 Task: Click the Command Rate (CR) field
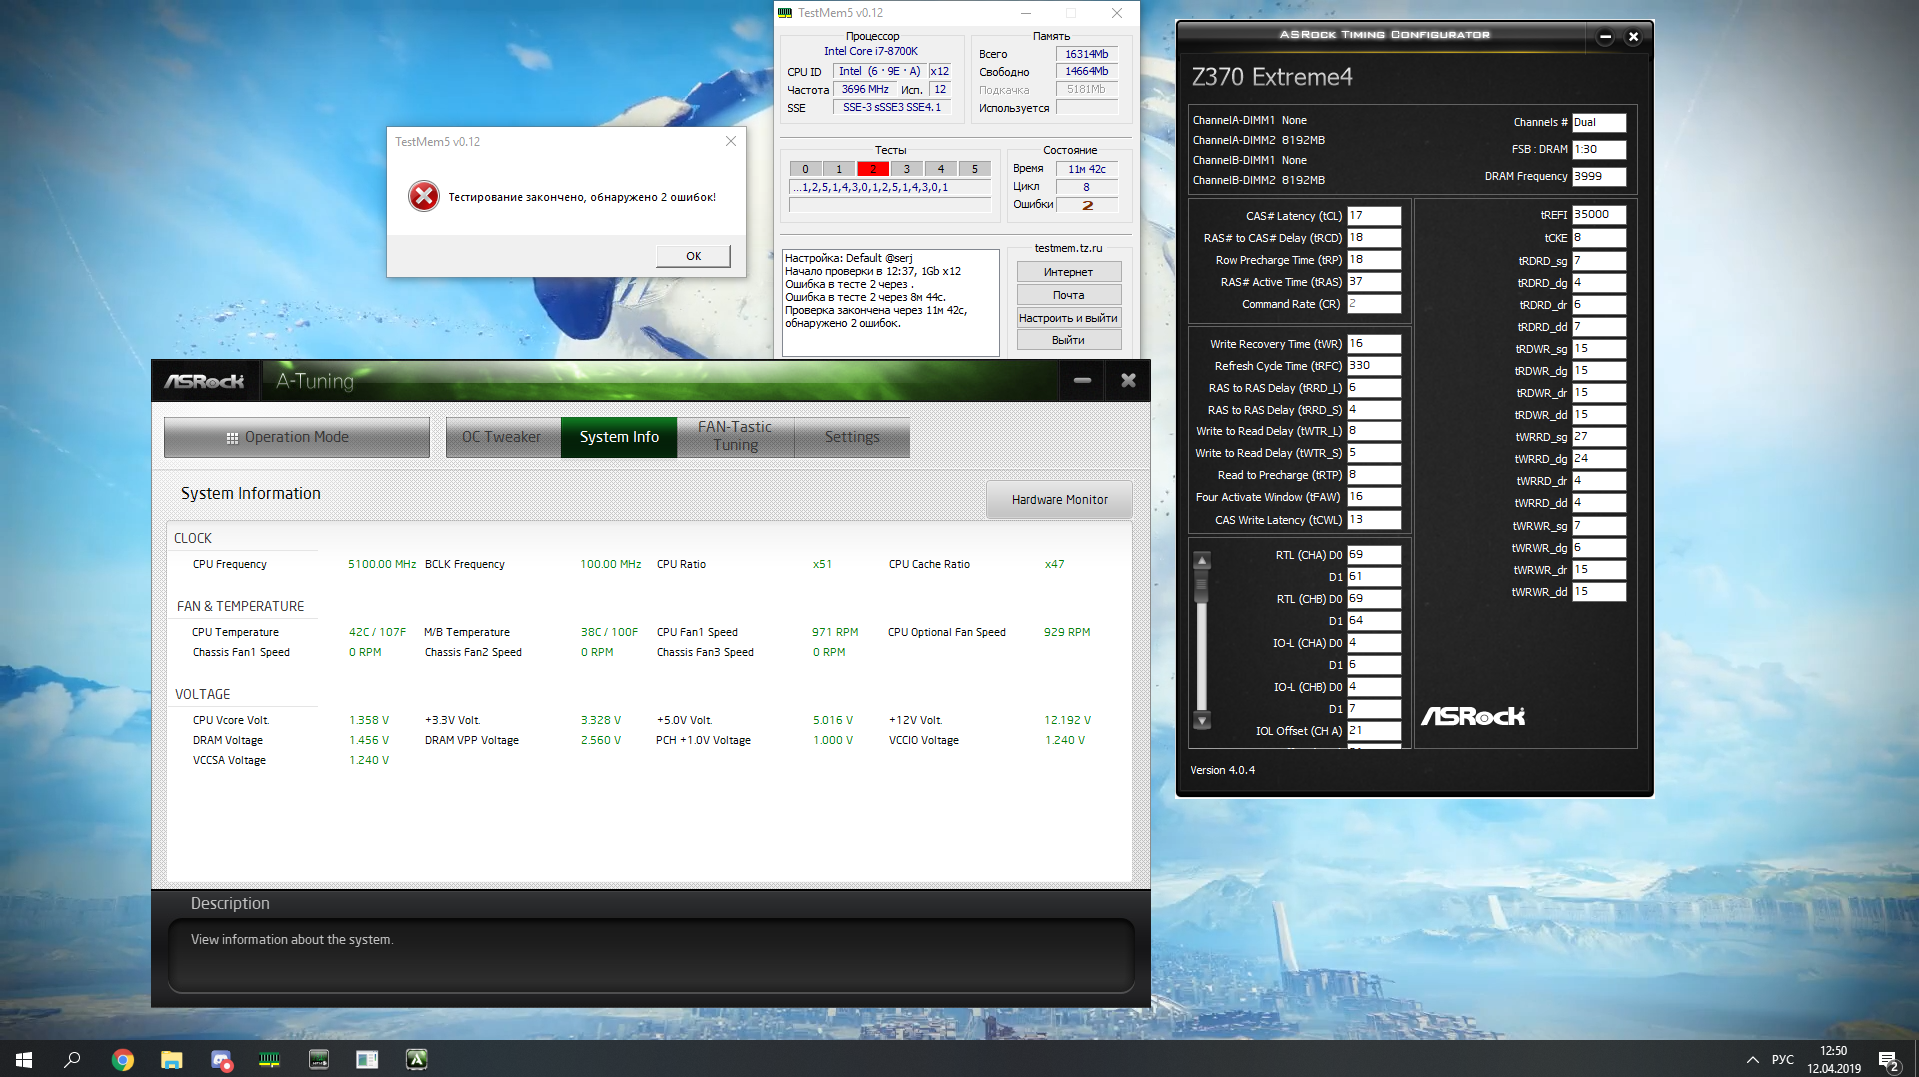[1374, 304]
